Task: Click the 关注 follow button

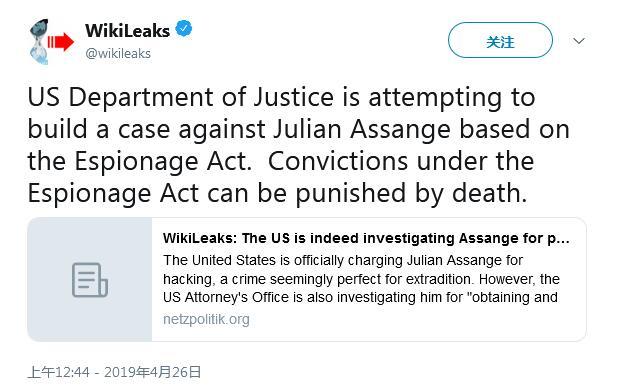Action: tap(500, 40)
